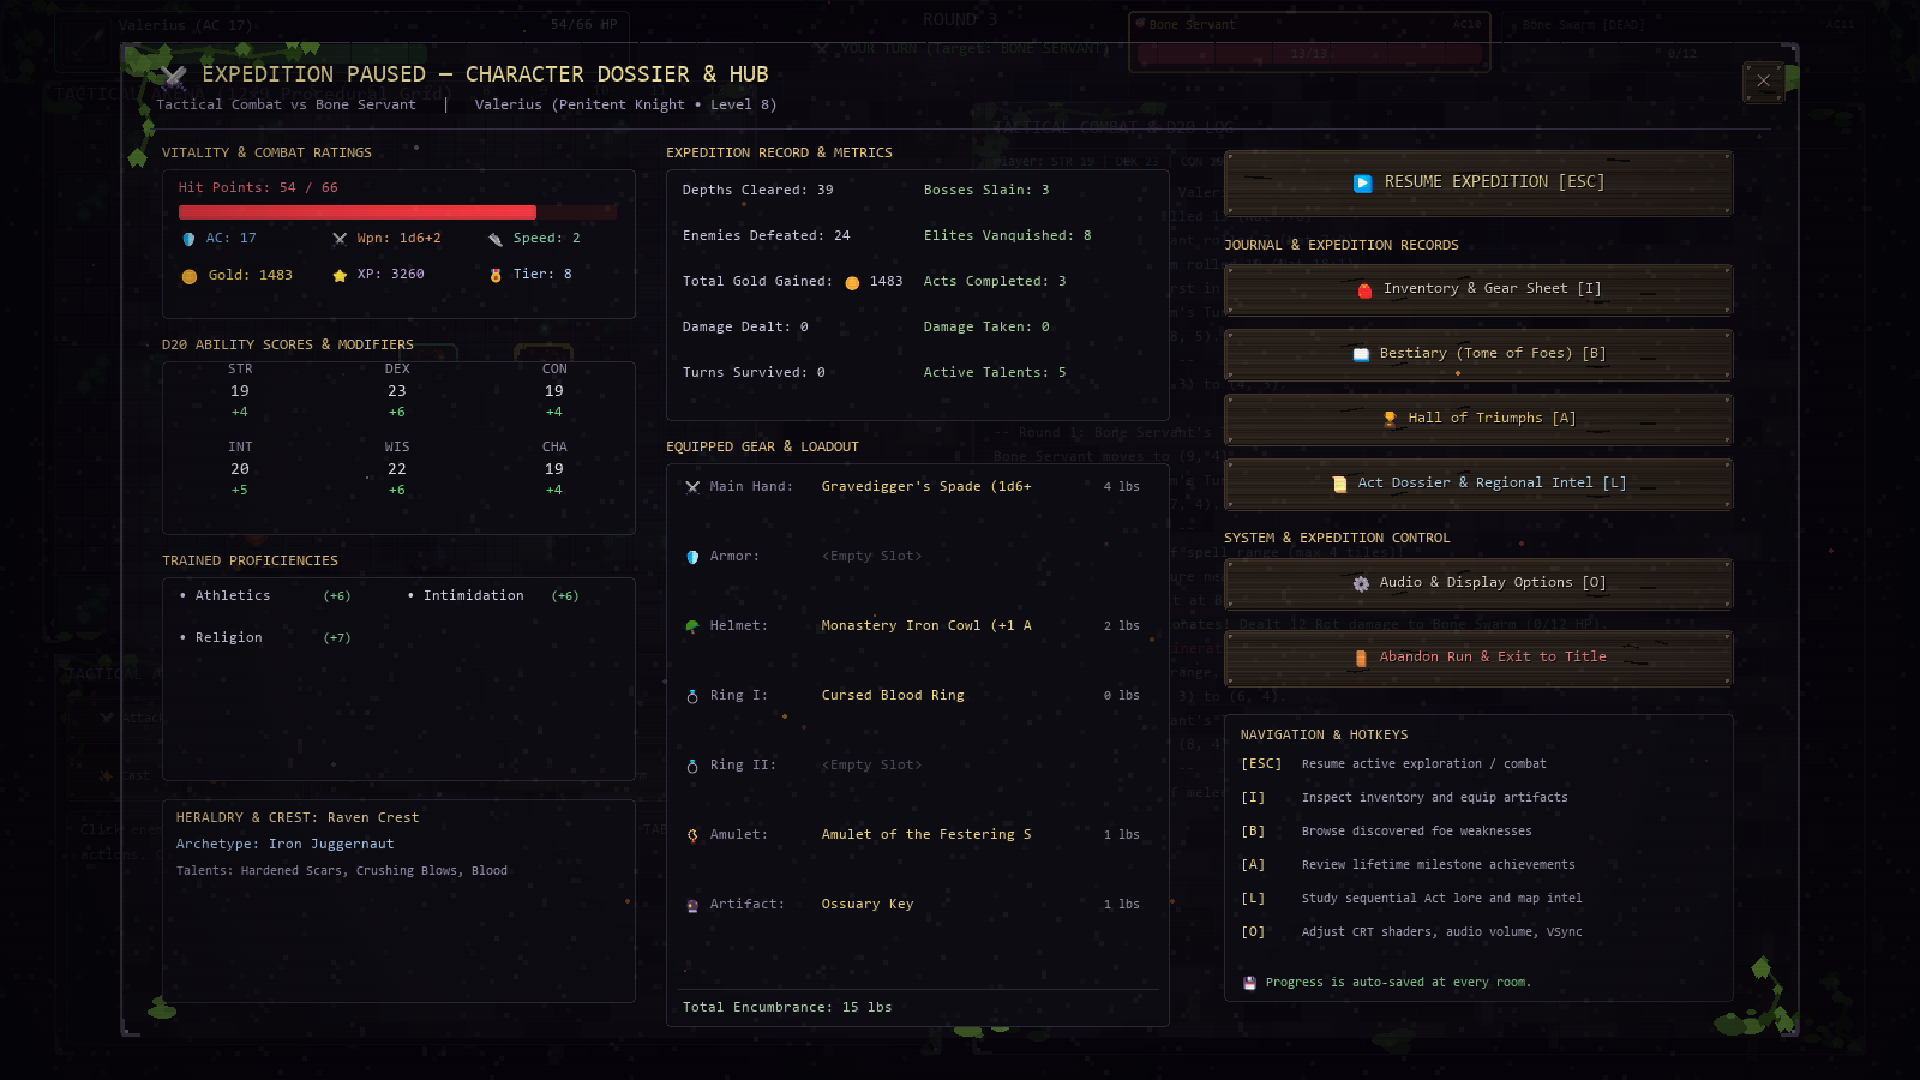Click the Speed boot icon
This screenshot has width=1920, height=1080.
pos(495,239)
